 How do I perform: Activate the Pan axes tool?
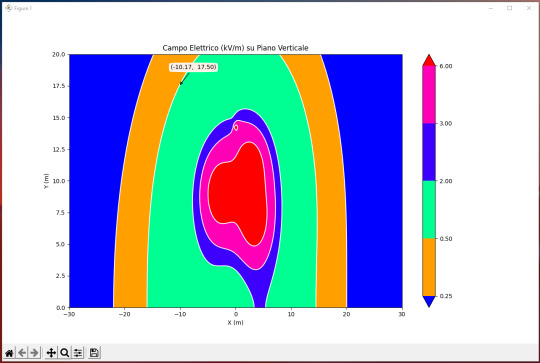(51, 353)
